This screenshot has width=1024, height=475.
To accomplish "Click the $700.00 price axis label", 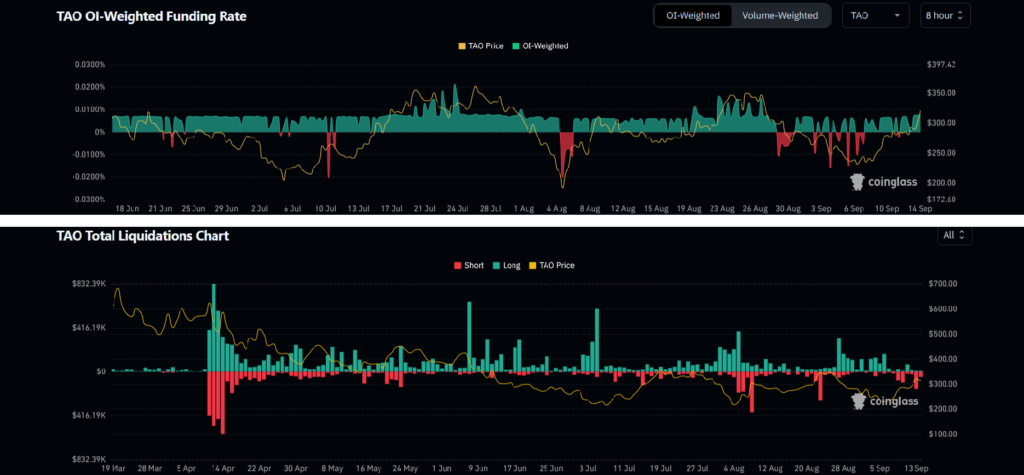I will point(941,284).
